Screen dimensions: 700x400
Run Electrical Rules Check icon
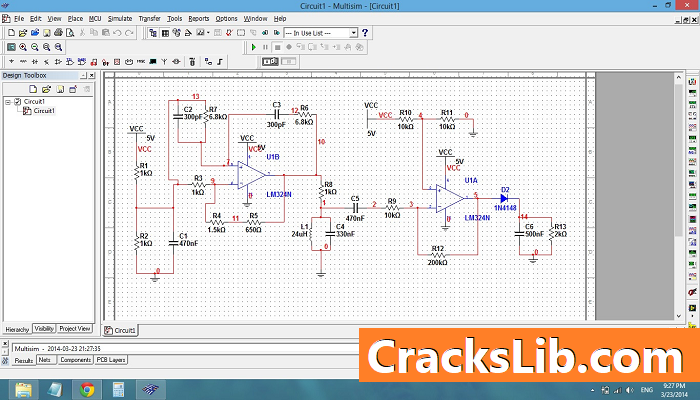click(x=229, y=33)
